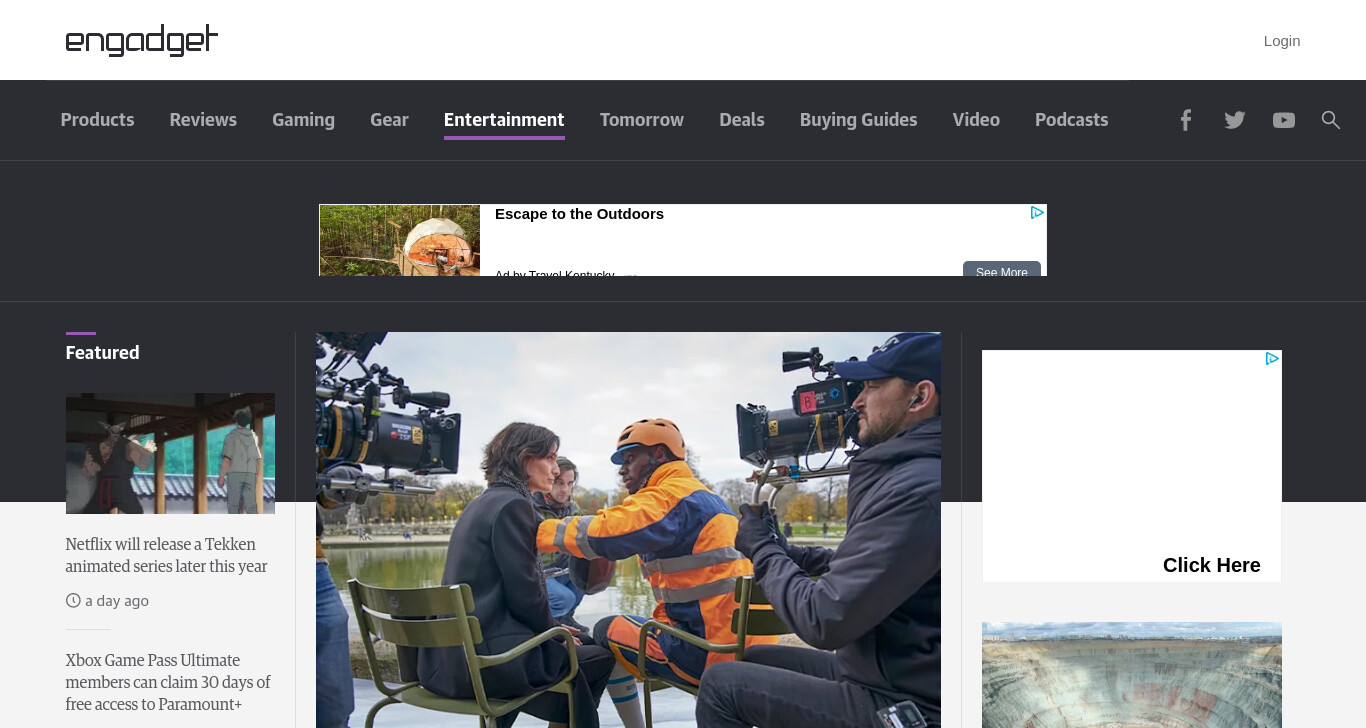
Task: Open Xbox Game Pass Paramount+ article
Action: [x=168, y=682]
